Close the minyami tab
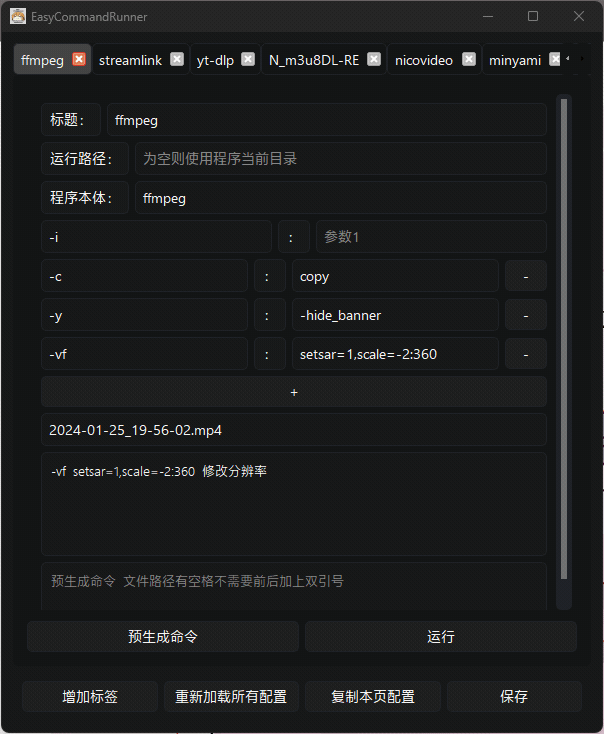 point(555,59)
